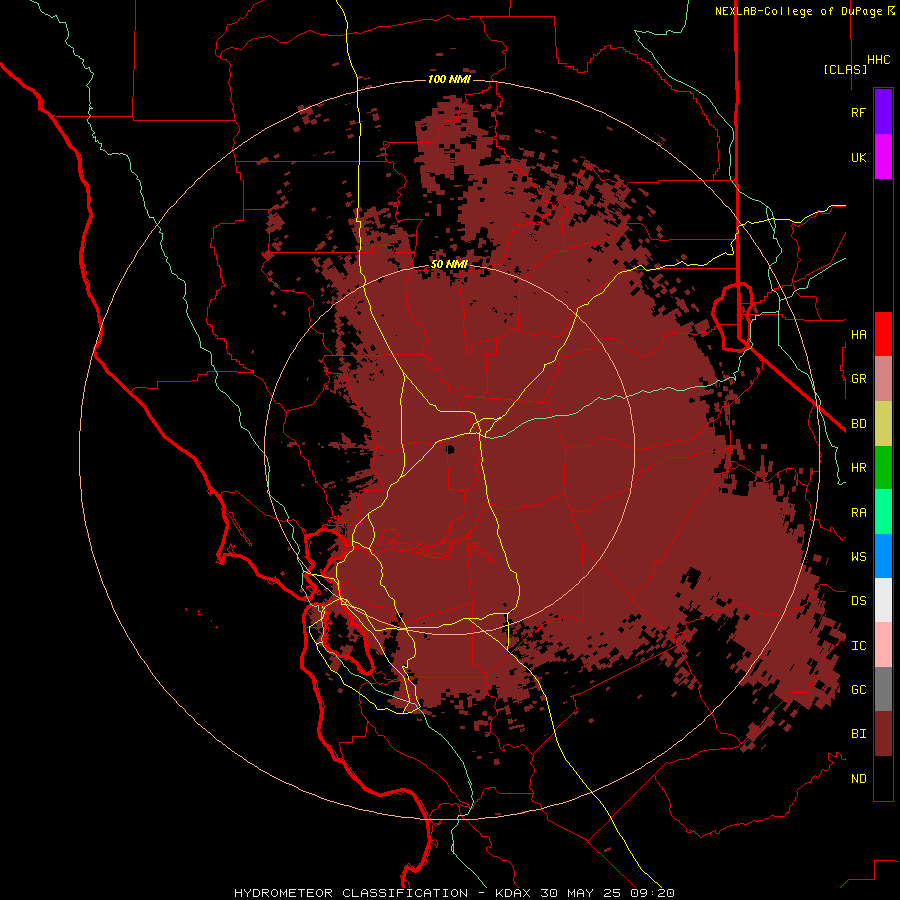This screenshot has width=900, height=900.
Task: Click the RF legend label
Action: (x=858, y=112)
